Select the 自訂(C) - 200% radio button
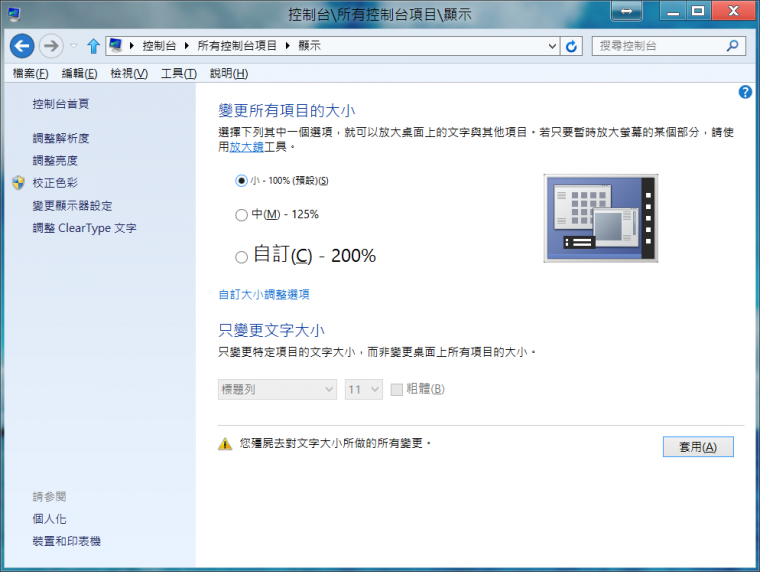 (x=241, y=257)
